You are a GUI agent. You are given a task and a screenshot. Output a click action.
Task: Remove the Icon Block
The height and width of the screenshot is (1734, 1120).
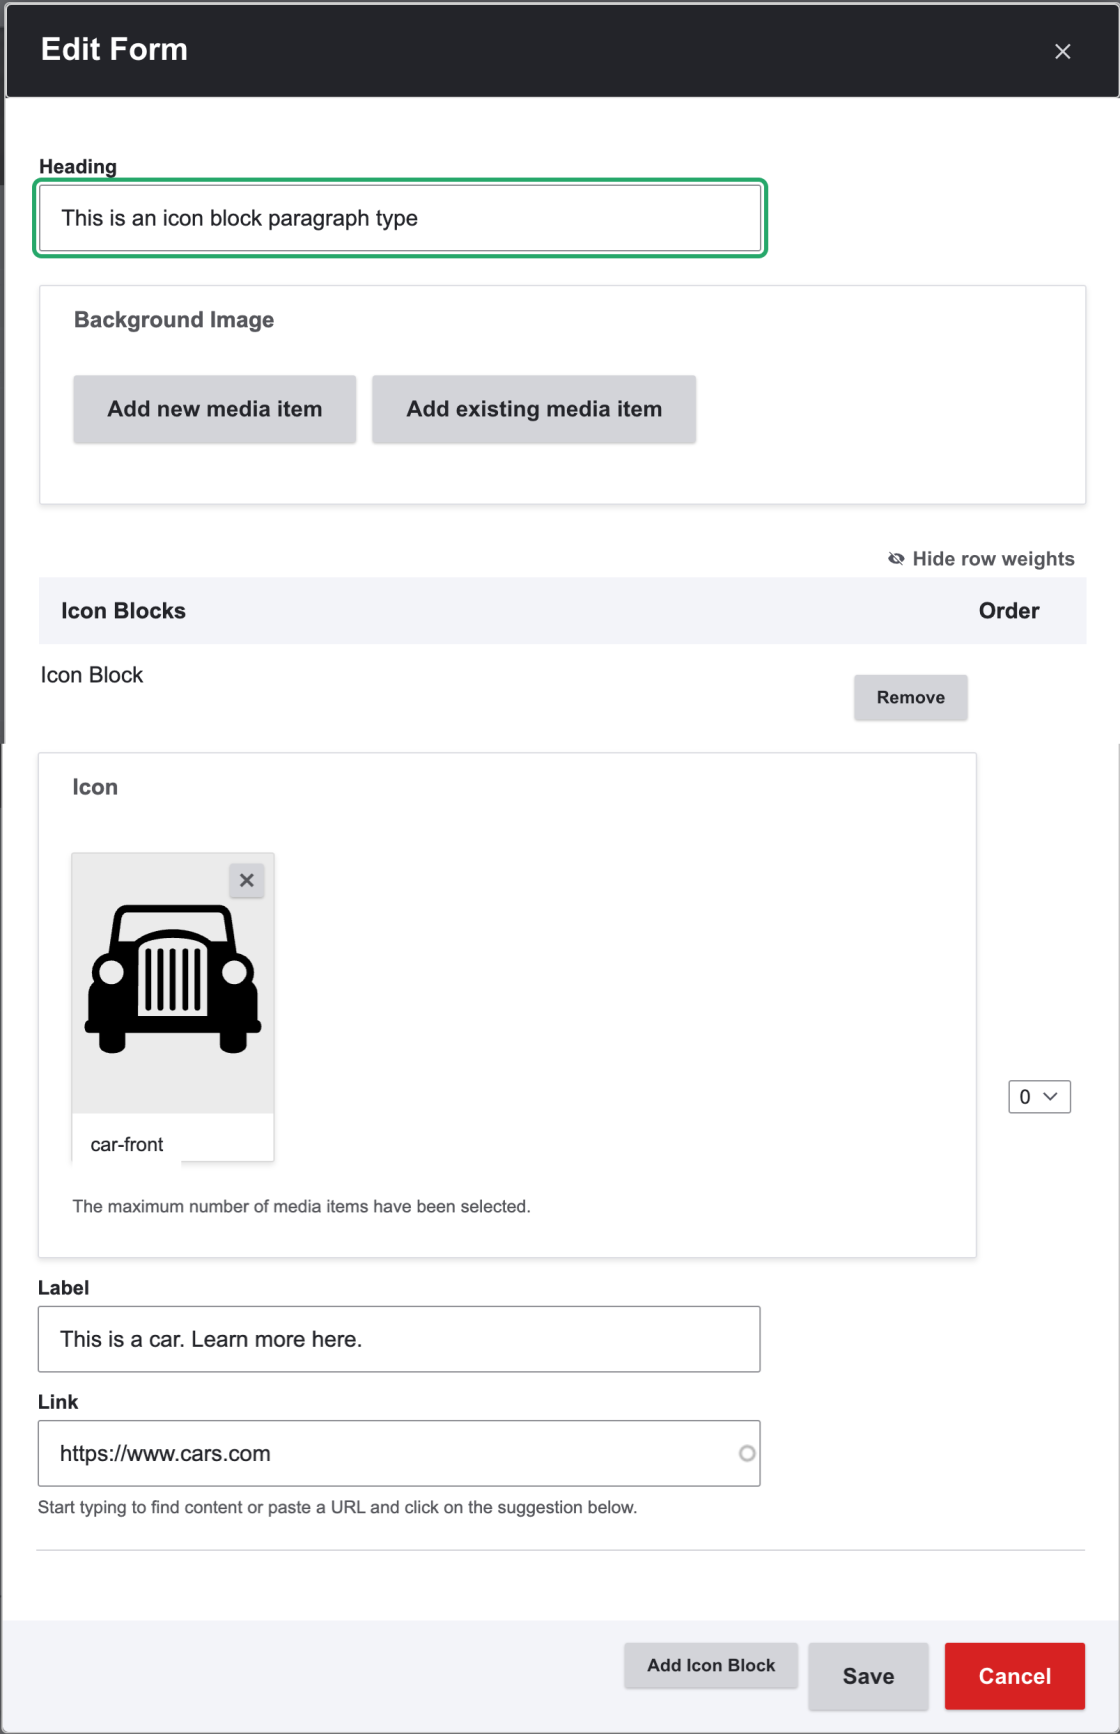coord(910,697)
